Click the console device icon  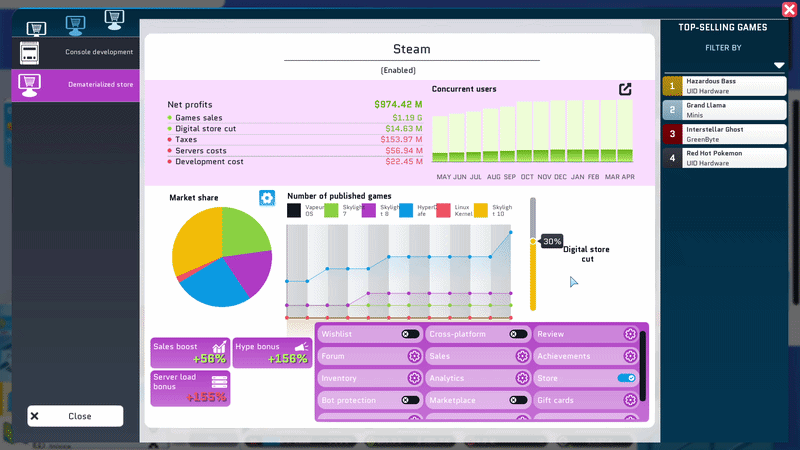coord(30,53)
